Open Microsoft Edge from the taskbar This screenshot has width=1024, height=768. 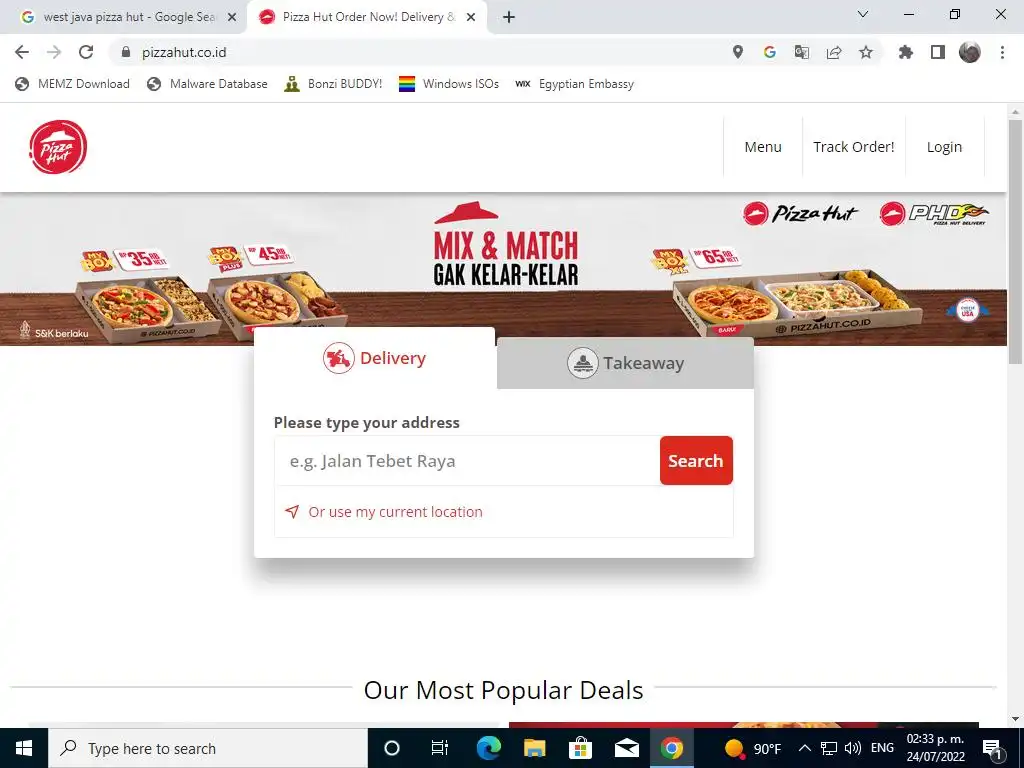click(488, 748)
